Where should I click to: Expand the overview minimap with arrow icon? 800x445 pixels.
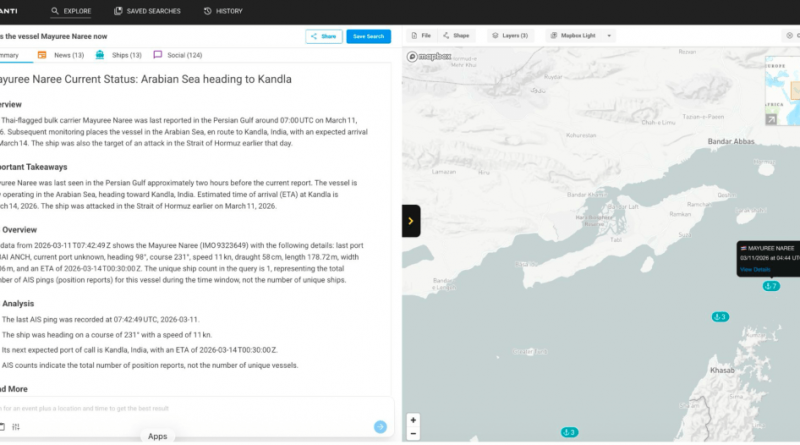click(x=771, y=119)
